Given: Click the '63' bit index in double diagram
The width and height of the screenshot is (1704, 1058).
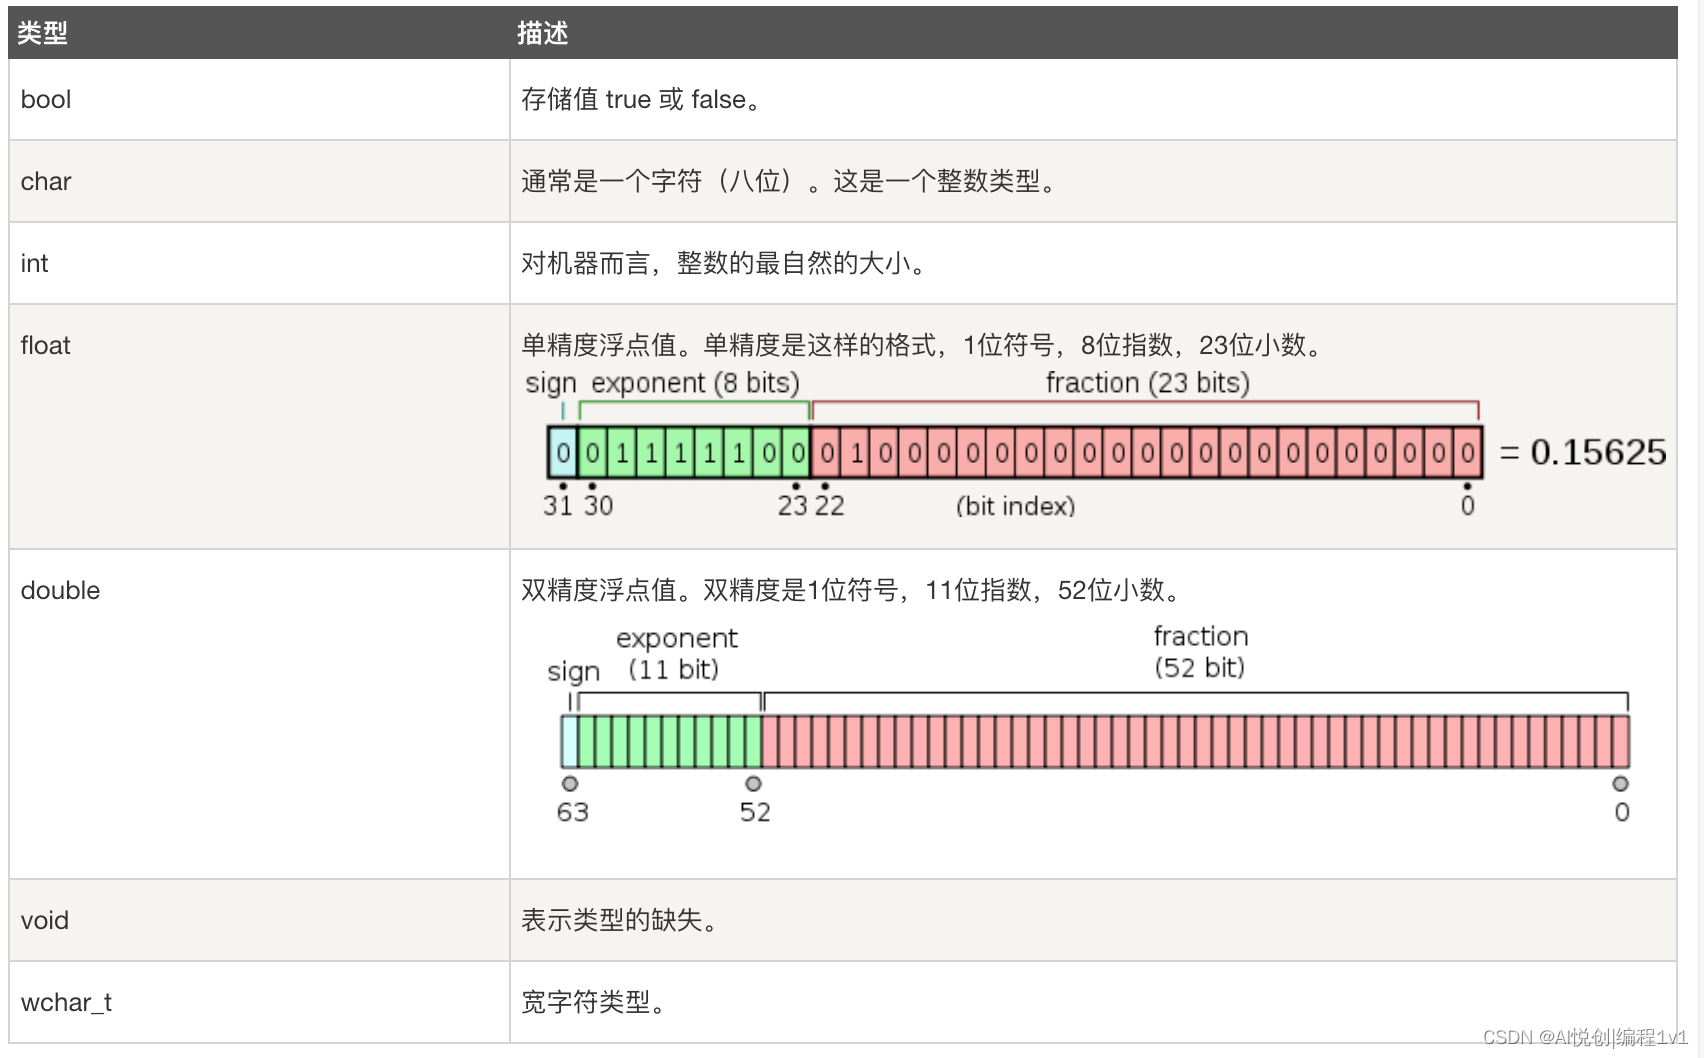Looking at the screenshot, I should (573, 812).
